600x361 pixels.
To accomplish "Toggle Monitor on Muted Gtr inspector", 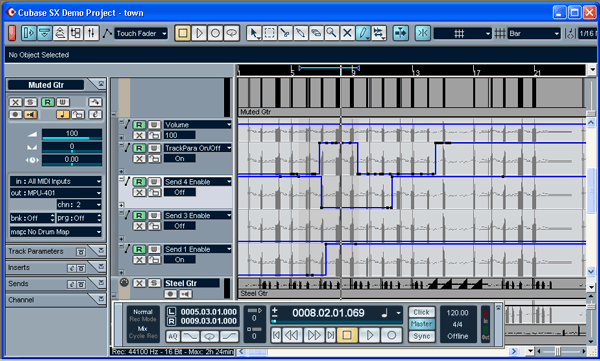I will 31,114.
